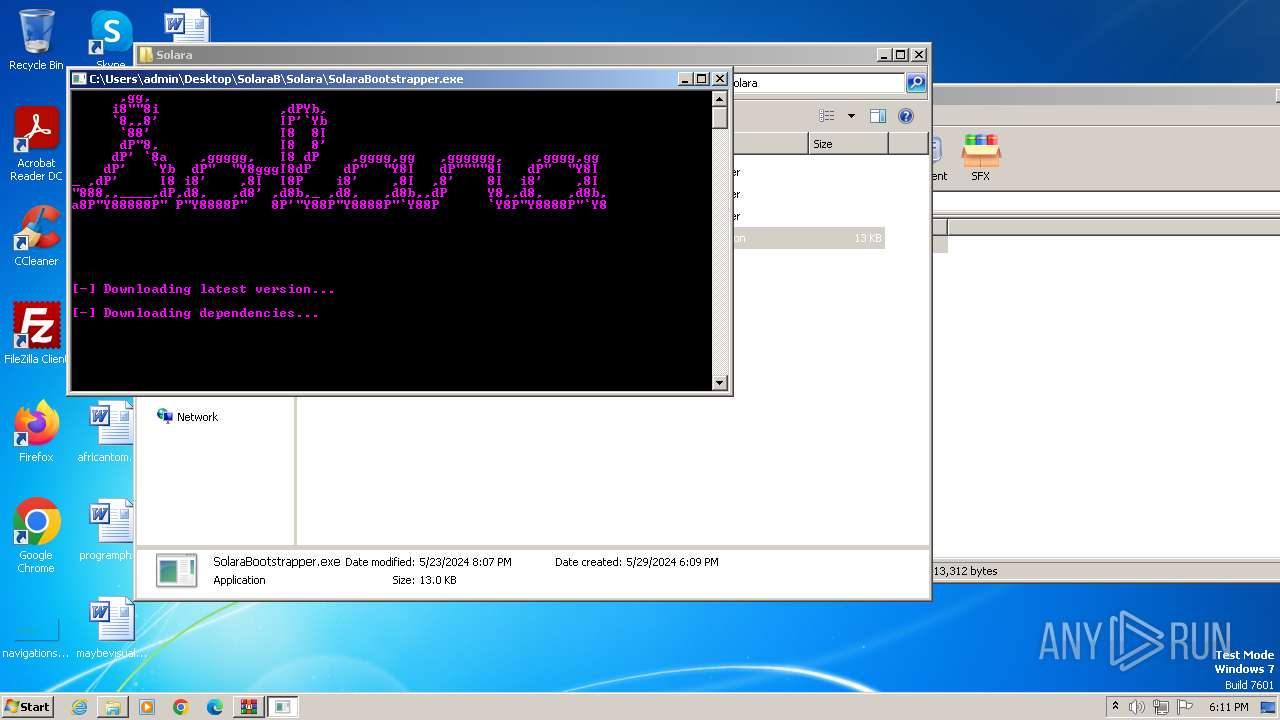Click SolaraBootstrapper.exe name in details pane

pos(277,562)
